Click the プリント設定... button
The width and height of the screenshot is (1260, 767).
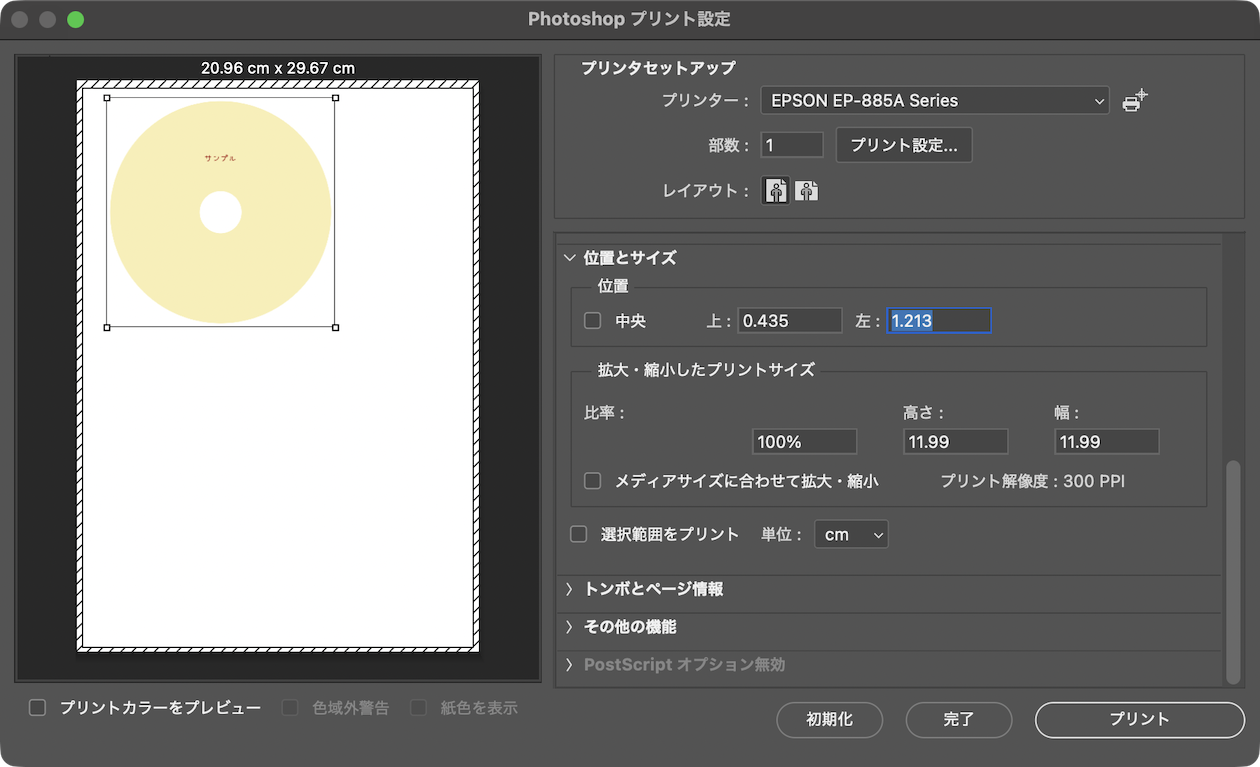coord(904,145)
